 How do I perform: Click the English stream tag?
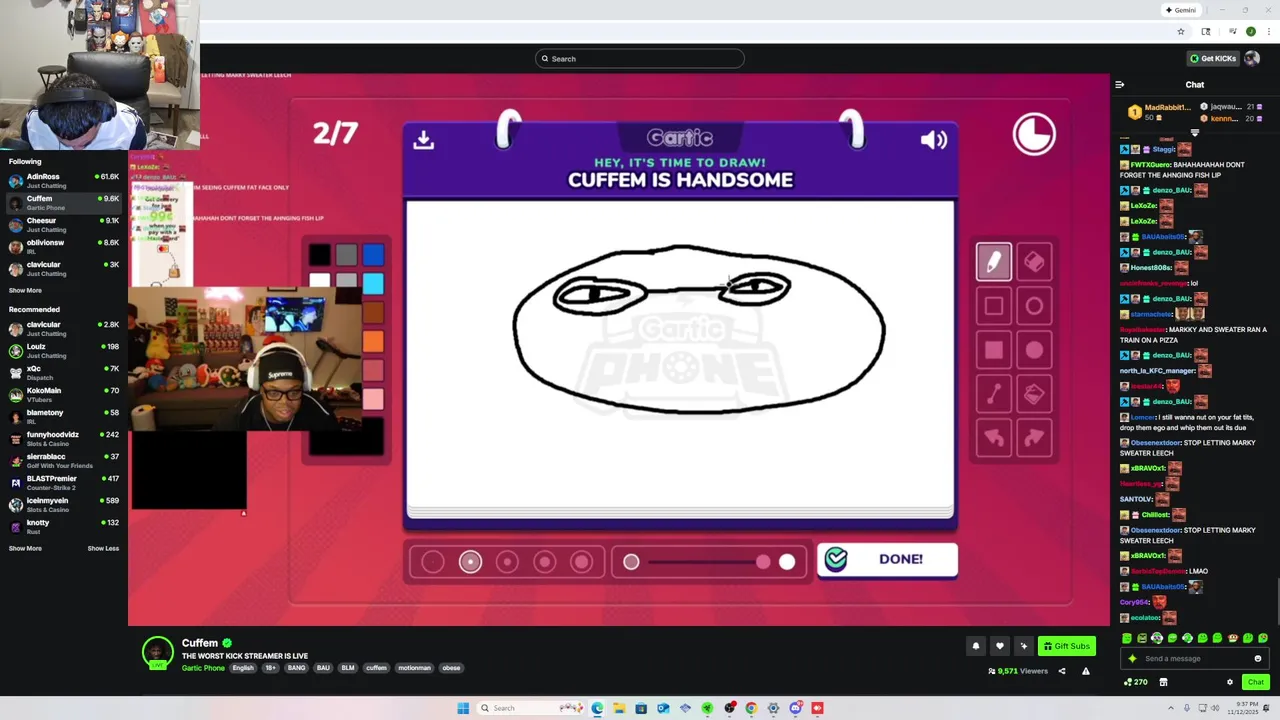tap(243, 668)
